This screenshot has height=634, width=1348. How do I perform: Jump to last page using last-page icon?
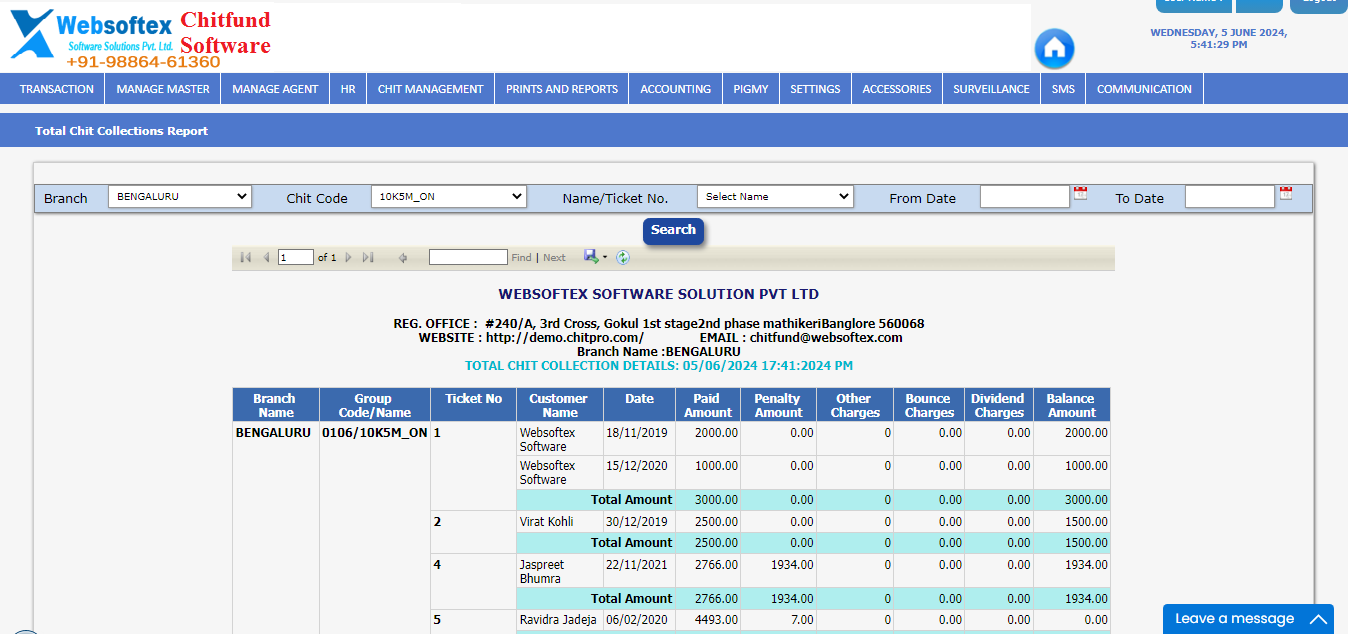[x=367, y=257]
